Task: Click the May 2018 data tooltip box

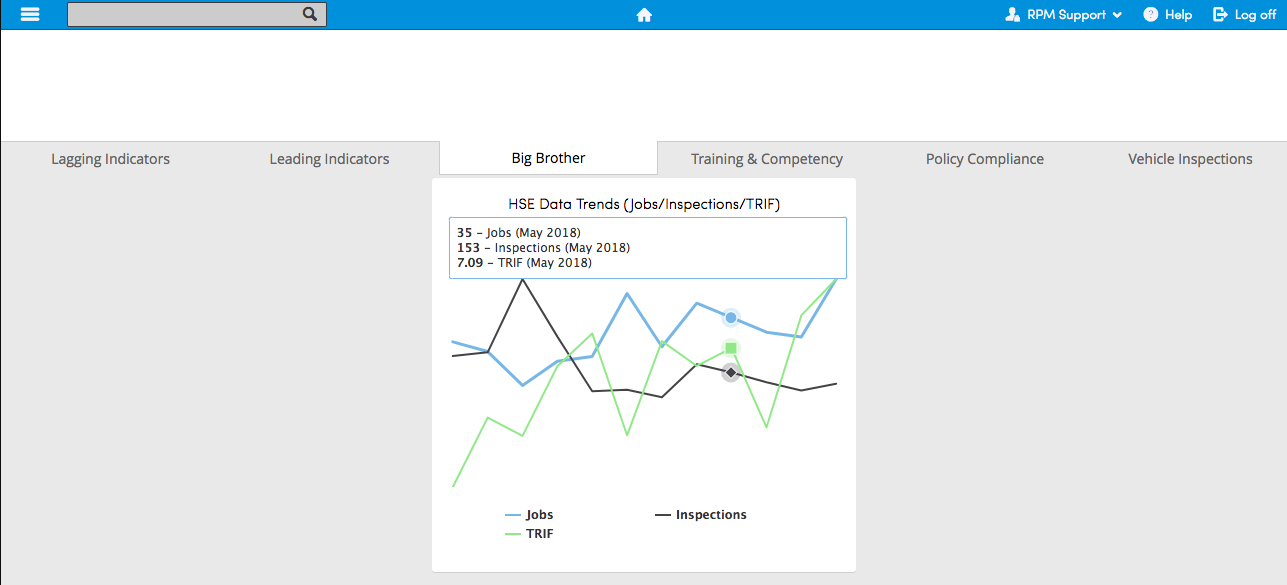Action: click(x=647, y=247)
